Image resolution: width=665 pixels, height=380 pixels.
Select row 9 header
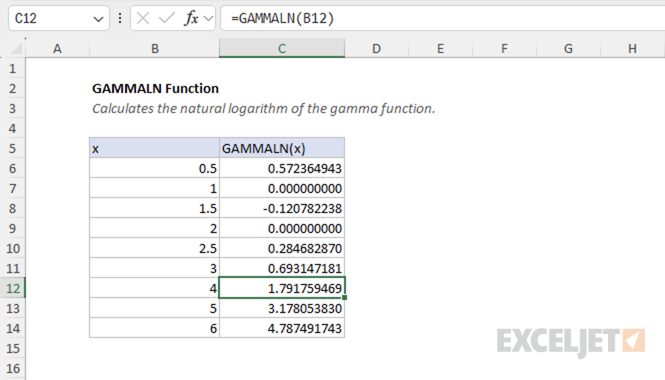pyautogui.click(x=12, y=228)
